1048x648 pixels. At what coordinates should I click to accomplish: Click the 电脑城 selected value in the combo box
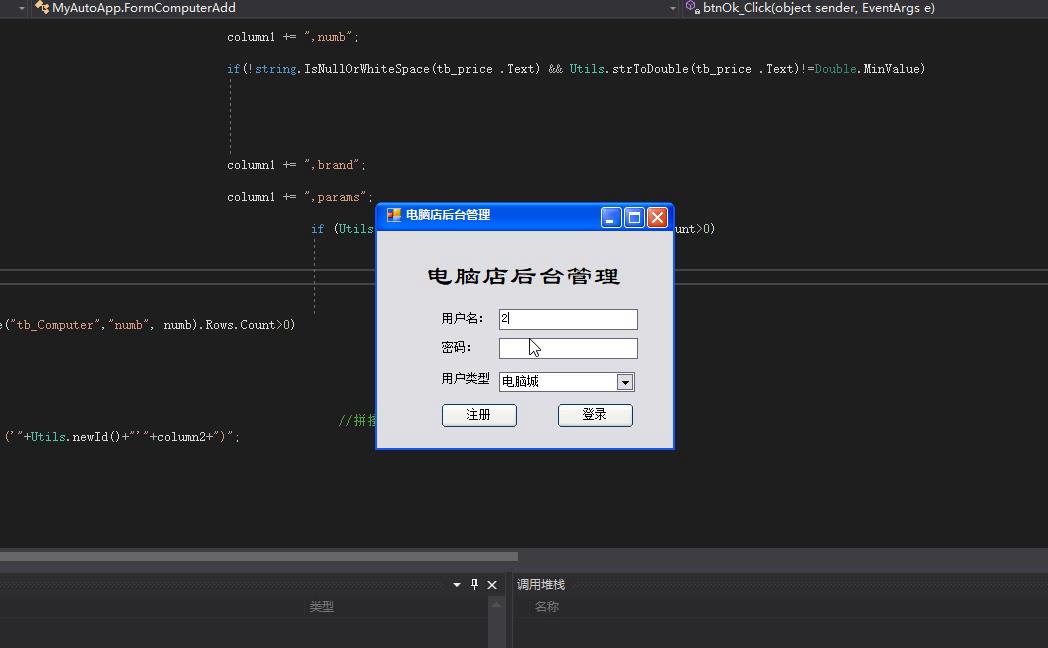[521, 381]
